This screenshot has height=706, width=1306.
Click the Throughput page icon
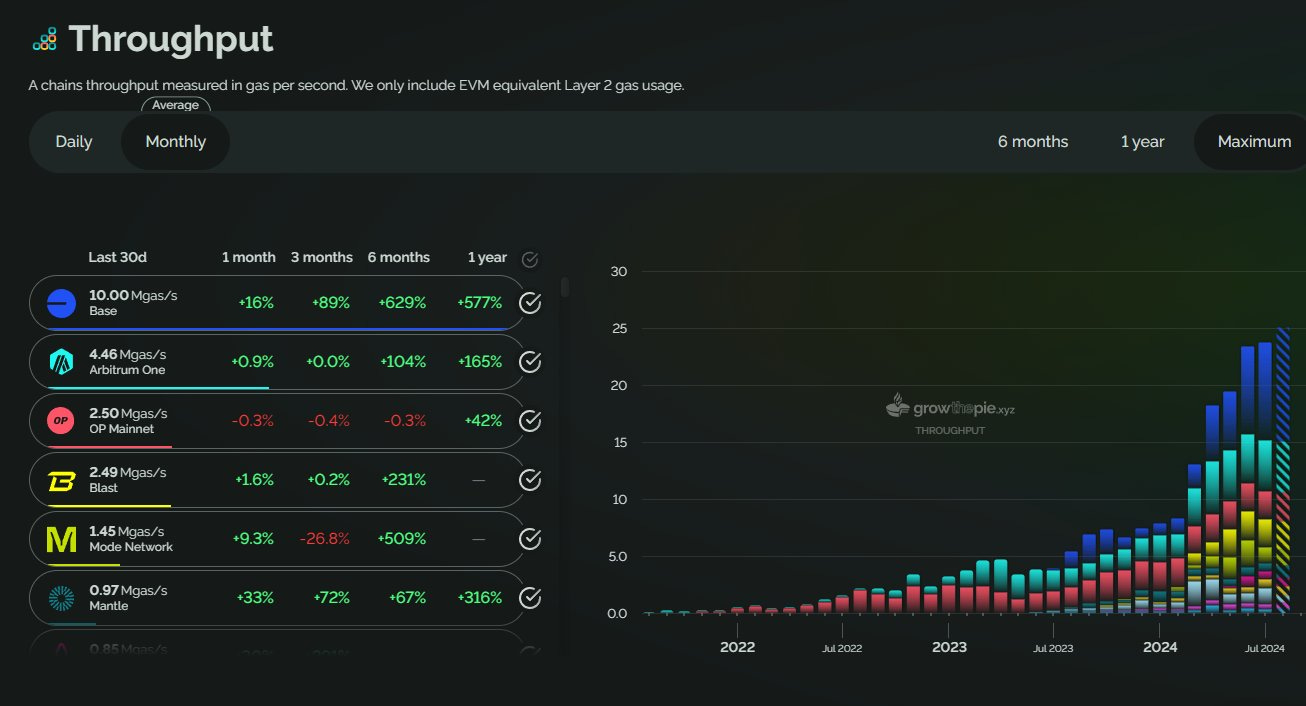[x=44, y=38]
